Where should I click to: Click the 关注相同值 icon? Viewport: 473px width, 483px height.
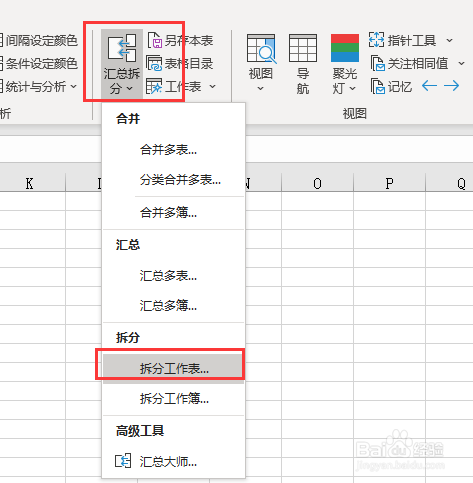pos(378,63)
